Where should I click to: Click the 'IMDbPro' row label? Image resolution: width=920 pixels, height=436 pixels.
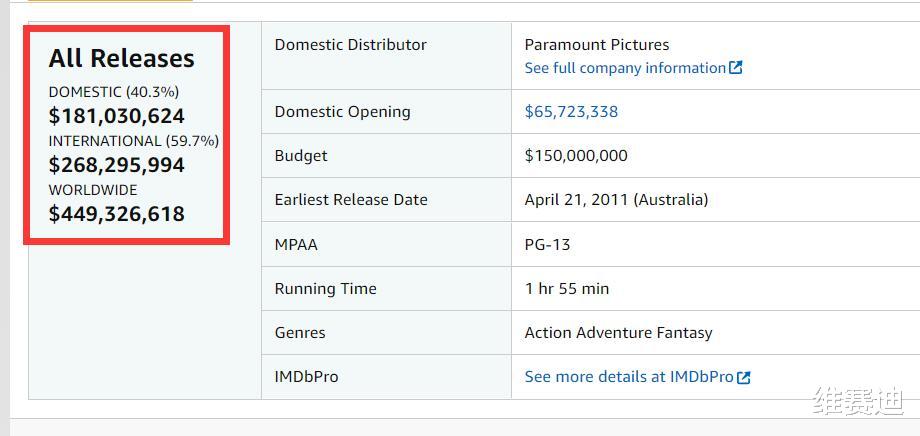(x=306, y=377)
